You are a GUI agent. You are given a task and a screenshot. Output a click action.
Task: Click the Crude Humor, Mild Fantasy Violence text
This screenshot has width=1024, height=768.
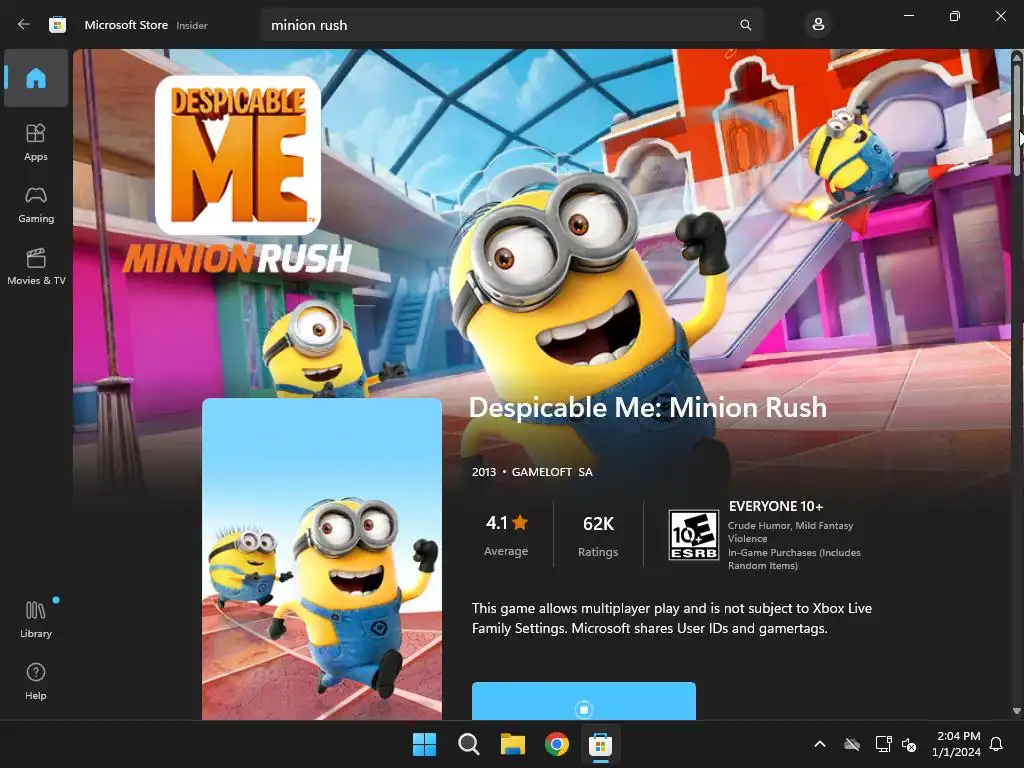click(x=790, y=532)
